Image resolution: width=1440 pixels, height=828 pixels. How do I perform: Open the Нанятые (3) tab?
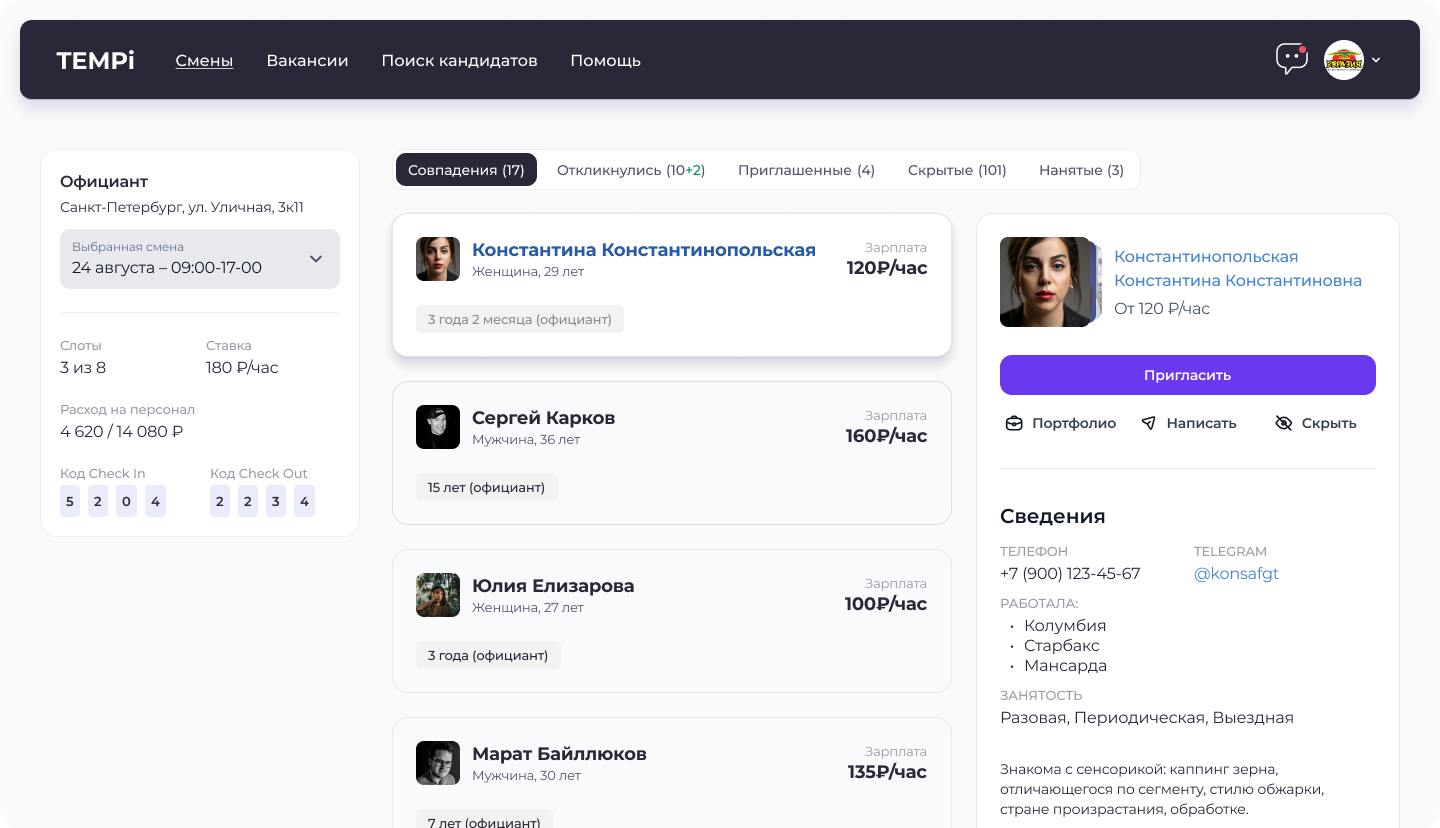point(1081,170)
